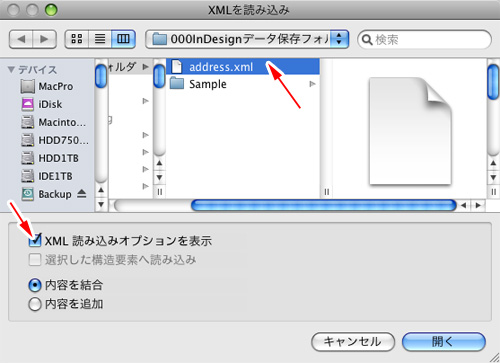The image size is (500, 363).
Task: Click the Sample folder icon
Action: click(177, 84)
